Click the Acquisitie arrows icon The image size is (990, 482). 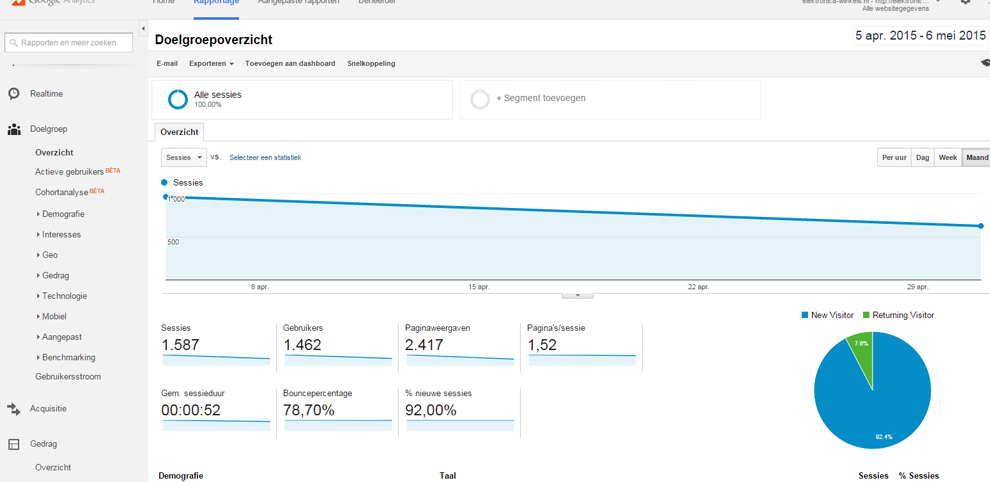(13, 409)
